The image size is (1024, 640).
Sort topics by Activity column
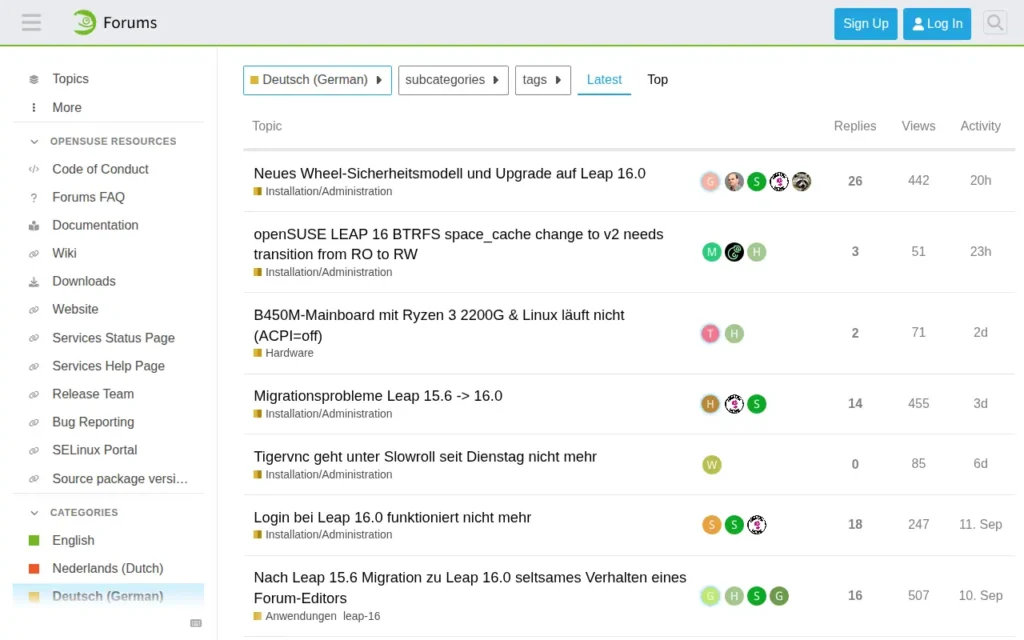[980, 126]
